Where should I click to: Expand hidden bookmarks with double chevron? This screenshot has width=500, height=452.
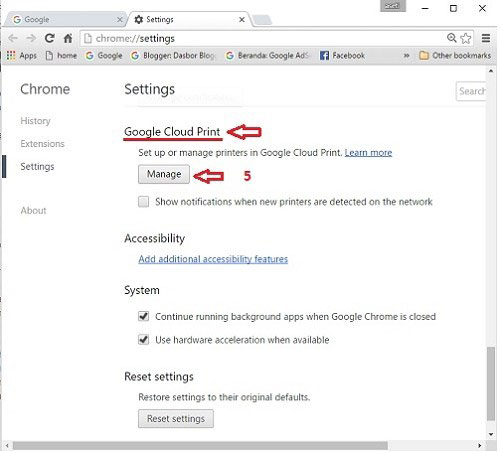pos(406,55)
